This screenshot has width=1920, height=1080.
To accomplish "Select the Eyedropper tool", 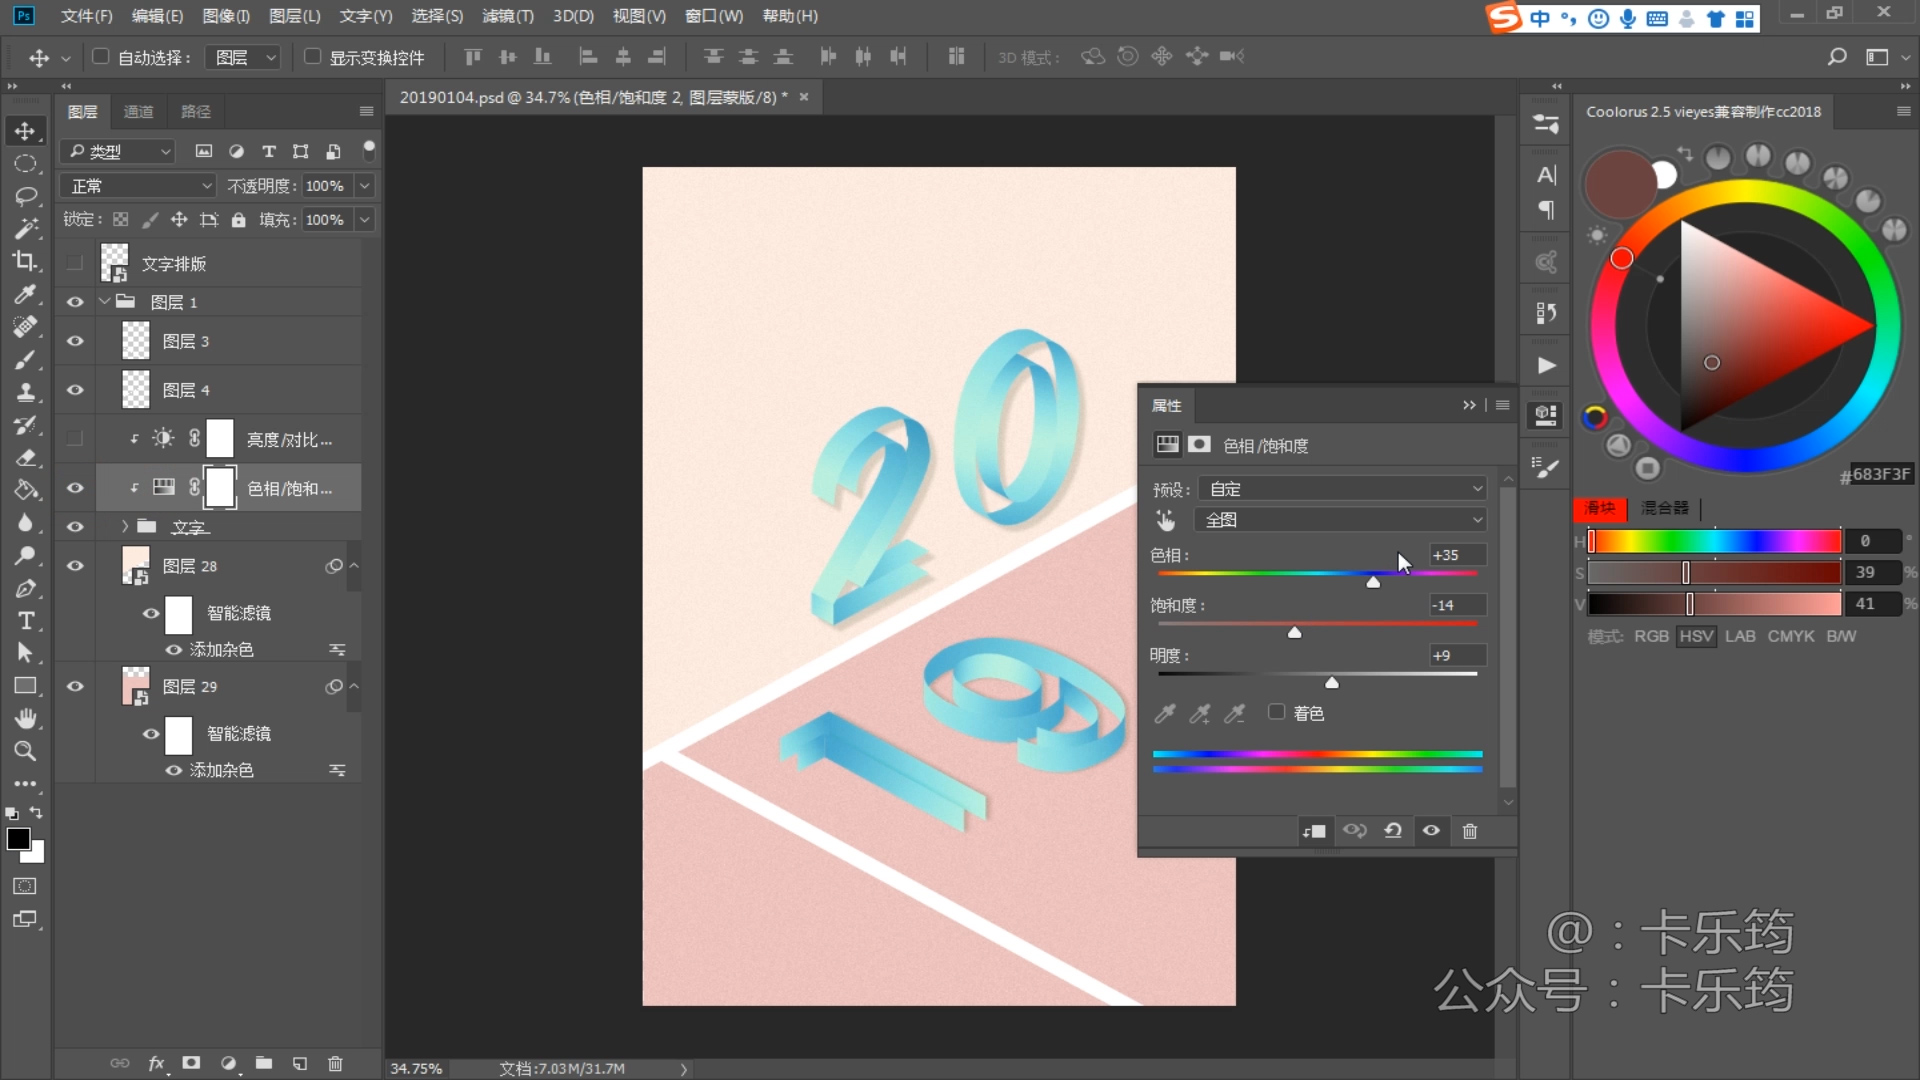I will pyautogui.click(x=25, y=294).
